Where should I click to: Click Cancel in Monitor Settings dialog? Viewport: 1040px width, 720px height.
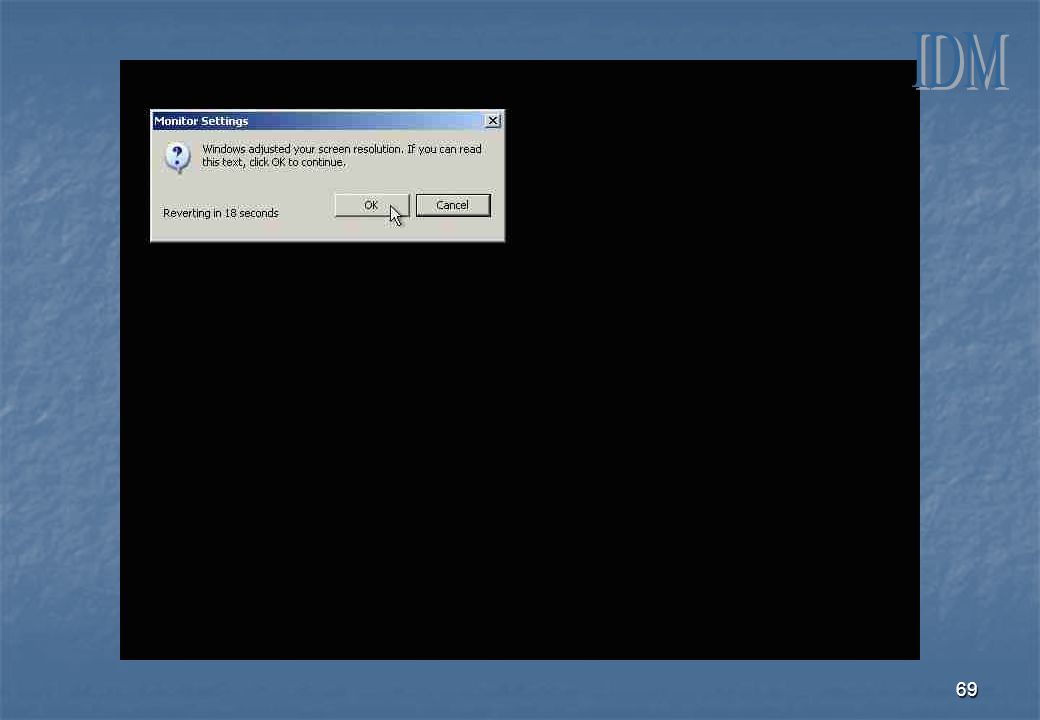point(453,206)
